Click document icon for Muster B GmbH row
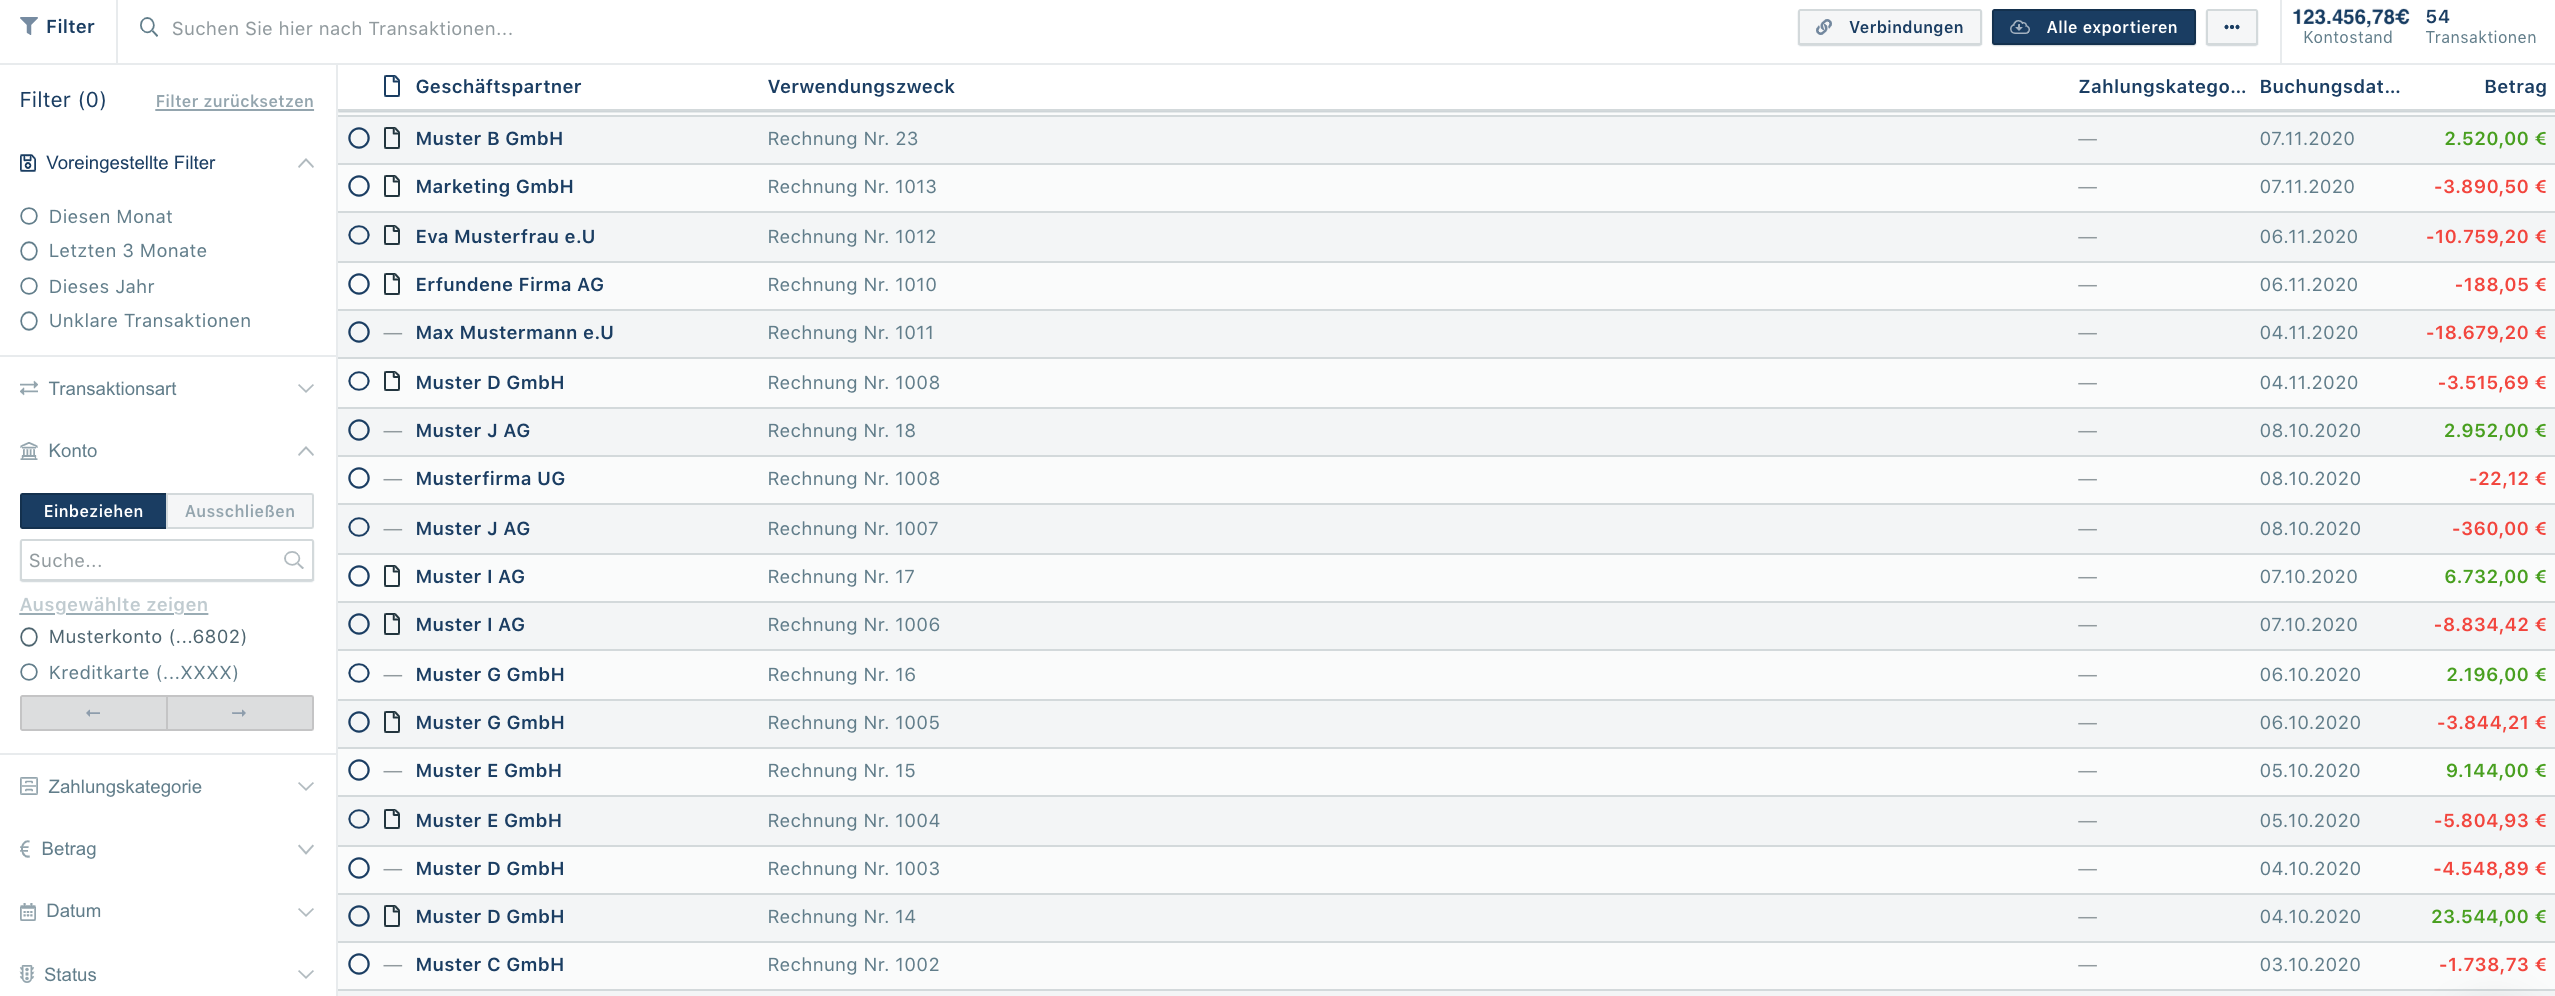Image resolution: width=2555 pixels, height=996 pixels. pos(392,138)
